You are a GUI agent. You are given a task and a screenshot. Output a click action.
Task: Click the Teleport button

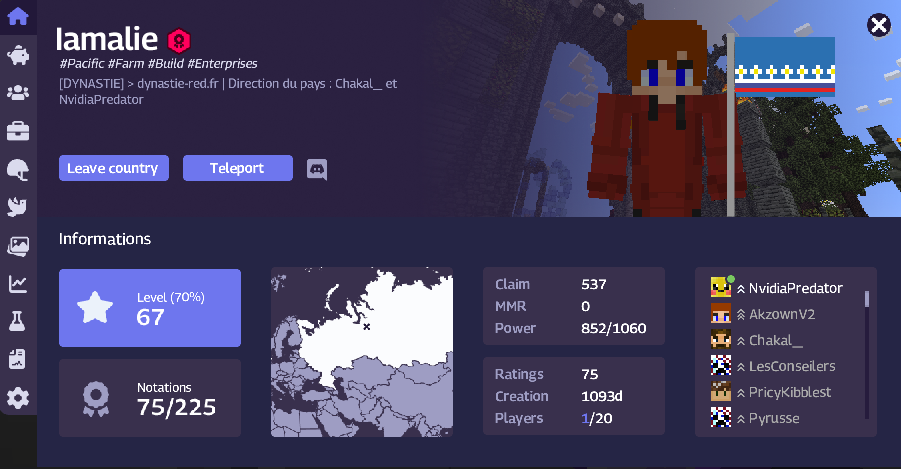point(238,168)
